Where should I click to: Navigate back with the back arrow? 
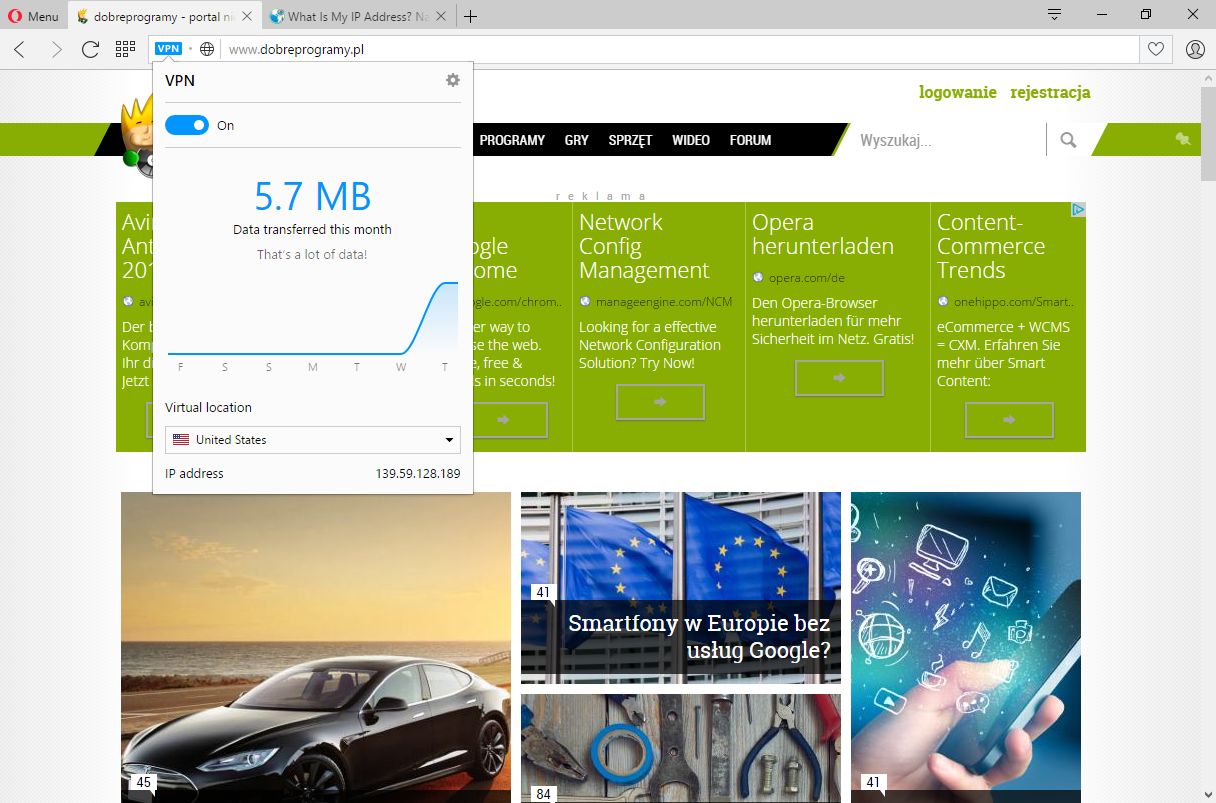[x=20, y=48]
